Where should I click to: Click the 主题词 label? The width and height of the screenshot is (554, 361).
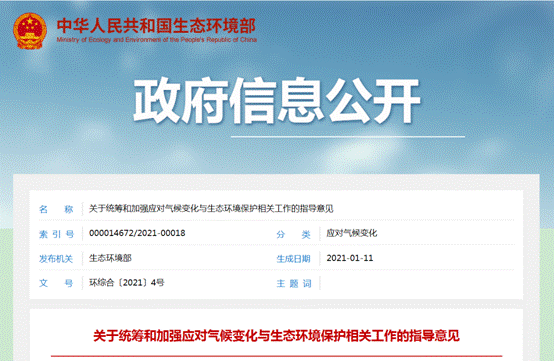294,283
